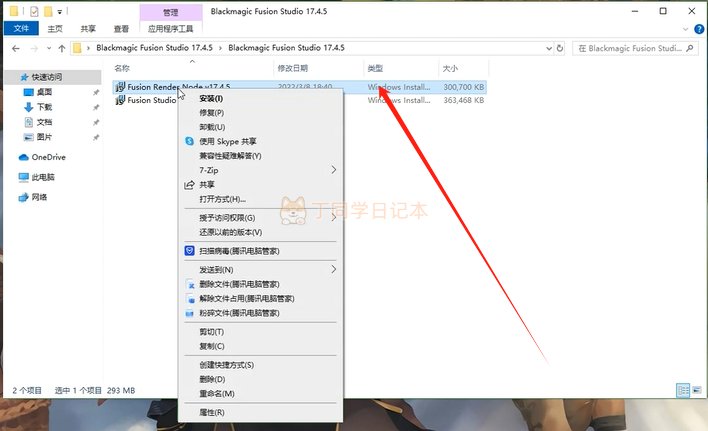
Task: Select 此电脑 in navigation pane
Action: 43,177
